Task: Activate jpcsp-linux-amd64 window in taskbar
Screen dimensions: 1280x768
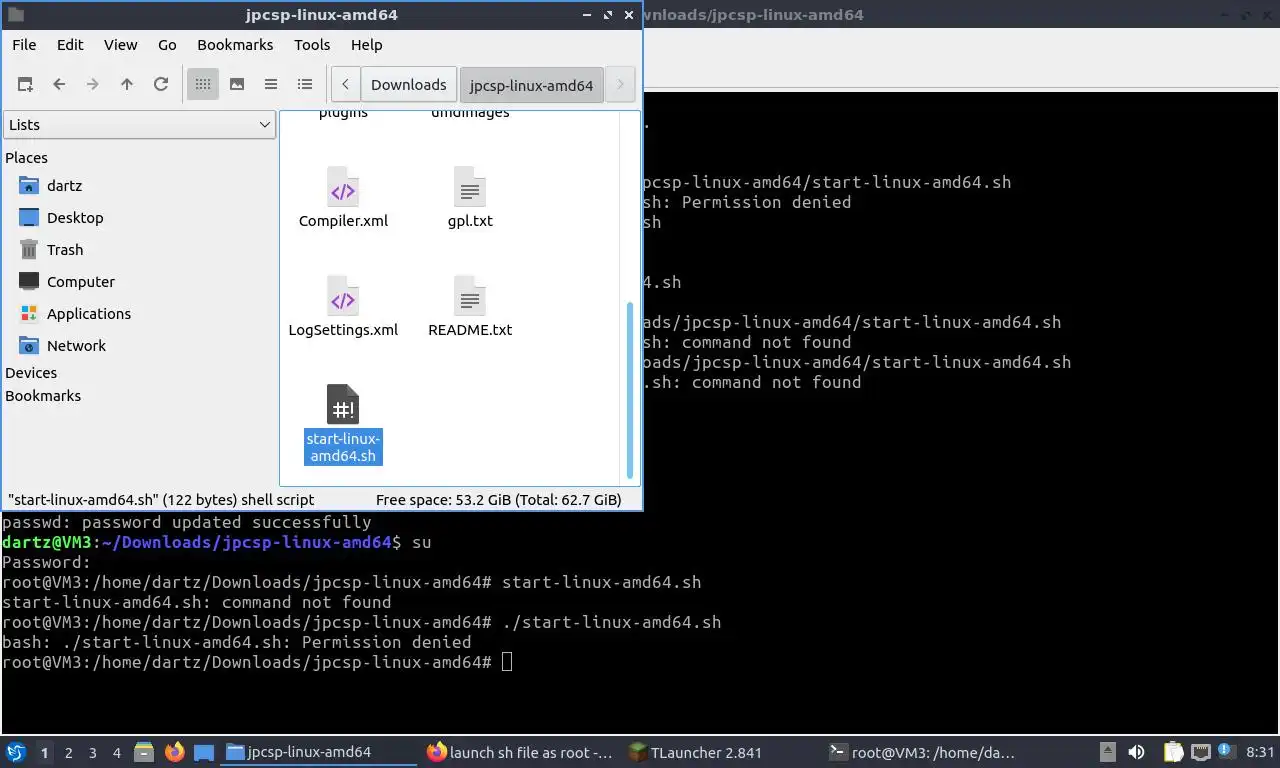Action: [320, 752]
